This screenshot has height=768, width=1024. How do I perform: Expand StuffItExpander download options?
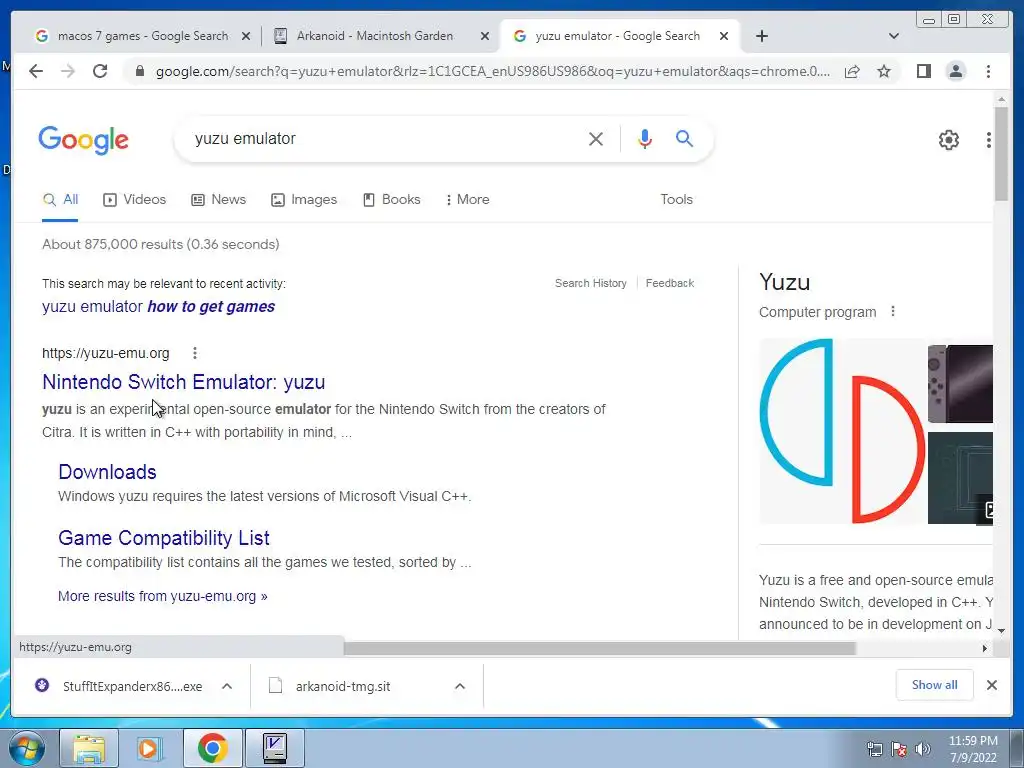pyautogui.click(x=227, y=686)
